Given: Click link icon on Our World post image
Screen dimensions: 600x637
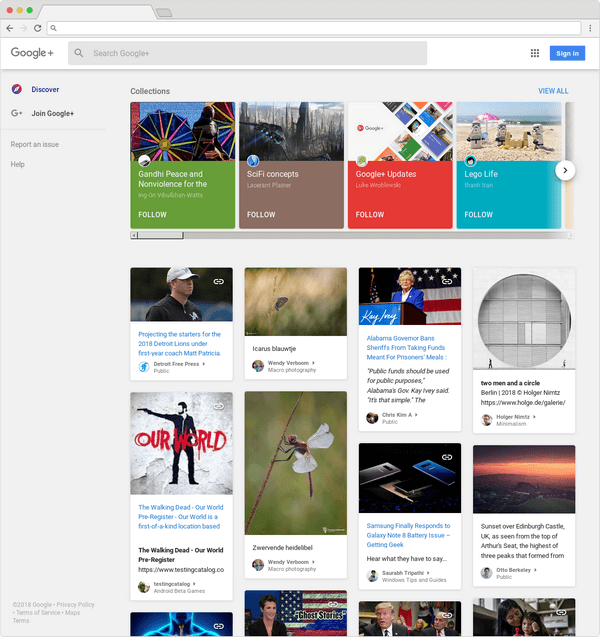Looking at the screenshot, I should [x=219, y=406].
